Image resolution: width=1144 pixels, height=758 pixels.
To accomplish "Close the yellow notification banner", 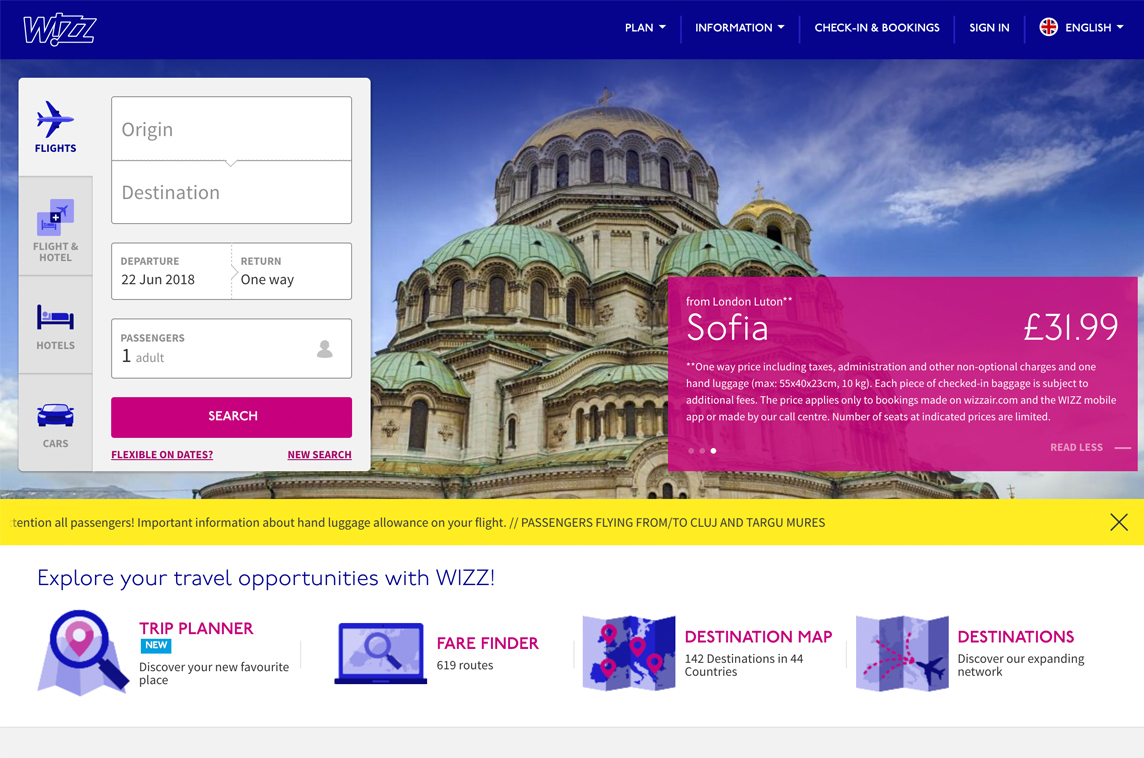I will point(1118,522).
